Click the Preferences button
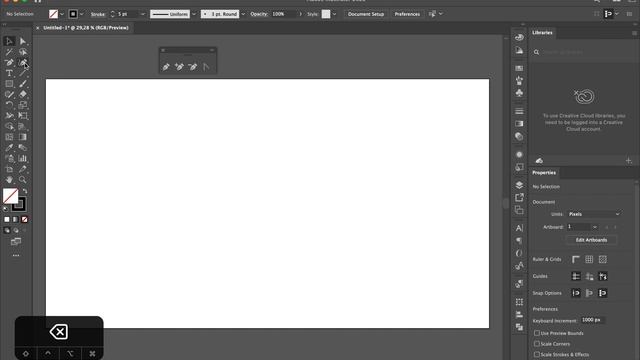Viewport: 640px width, 360px height. (407, 14)
